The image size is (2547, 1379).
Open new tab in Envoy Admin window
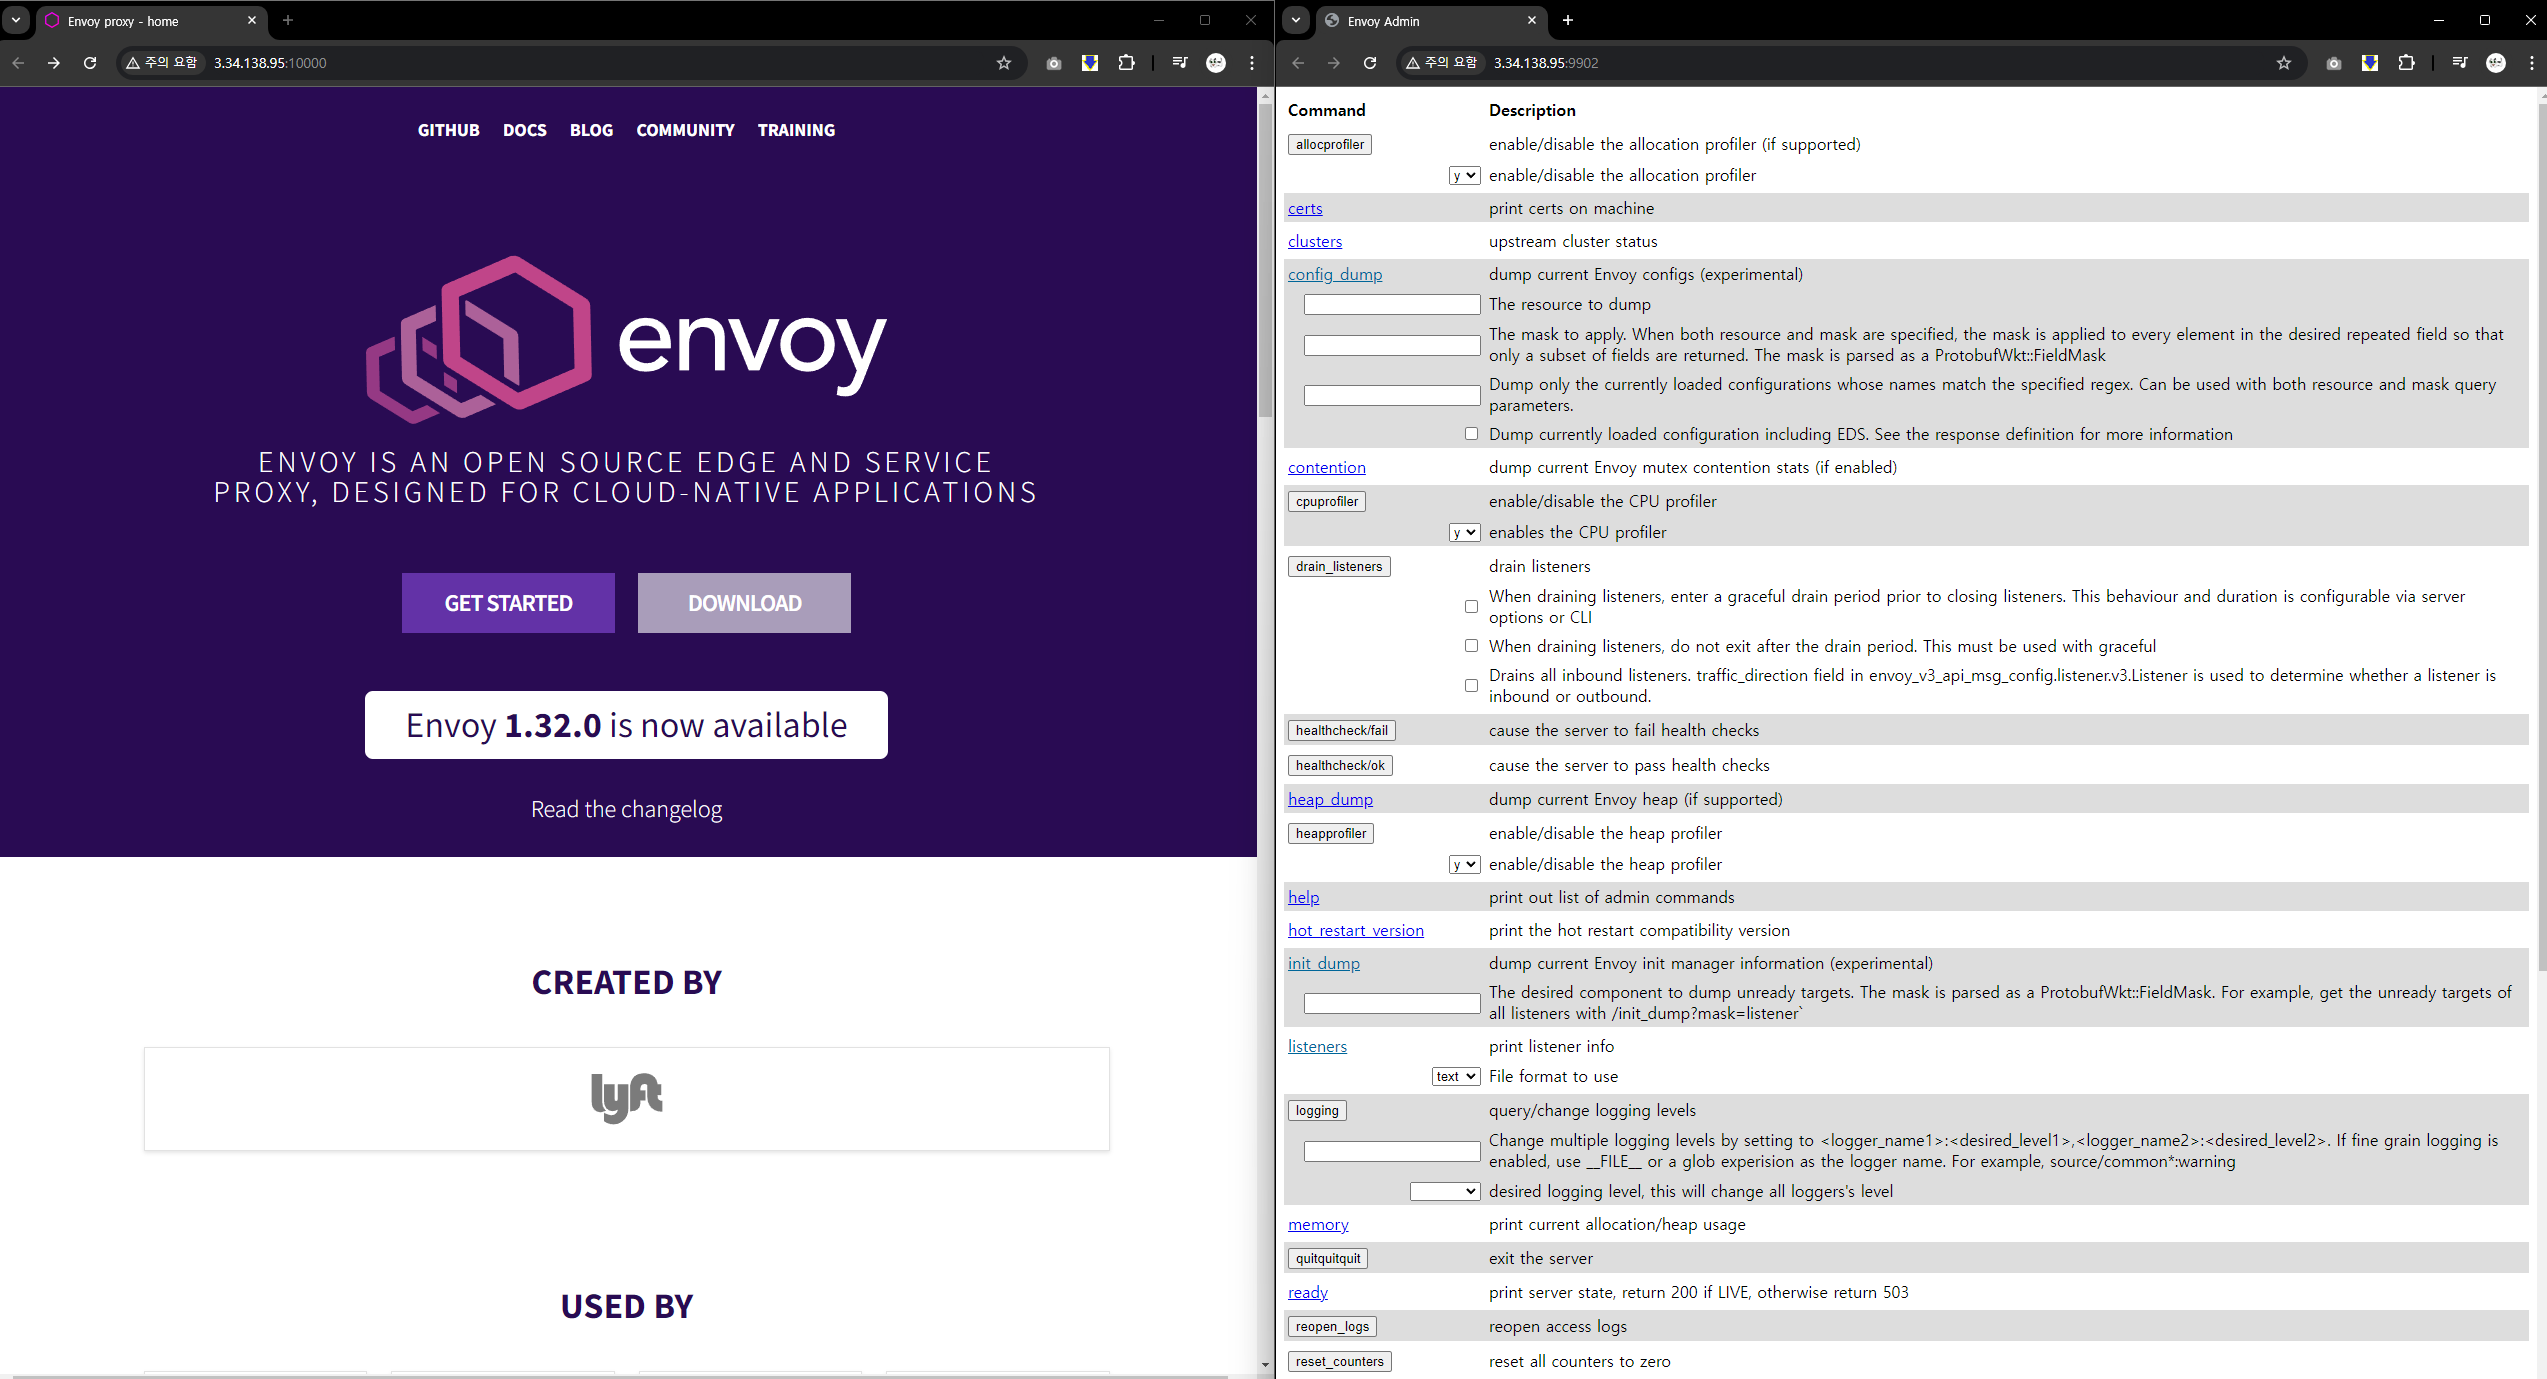1568,20
